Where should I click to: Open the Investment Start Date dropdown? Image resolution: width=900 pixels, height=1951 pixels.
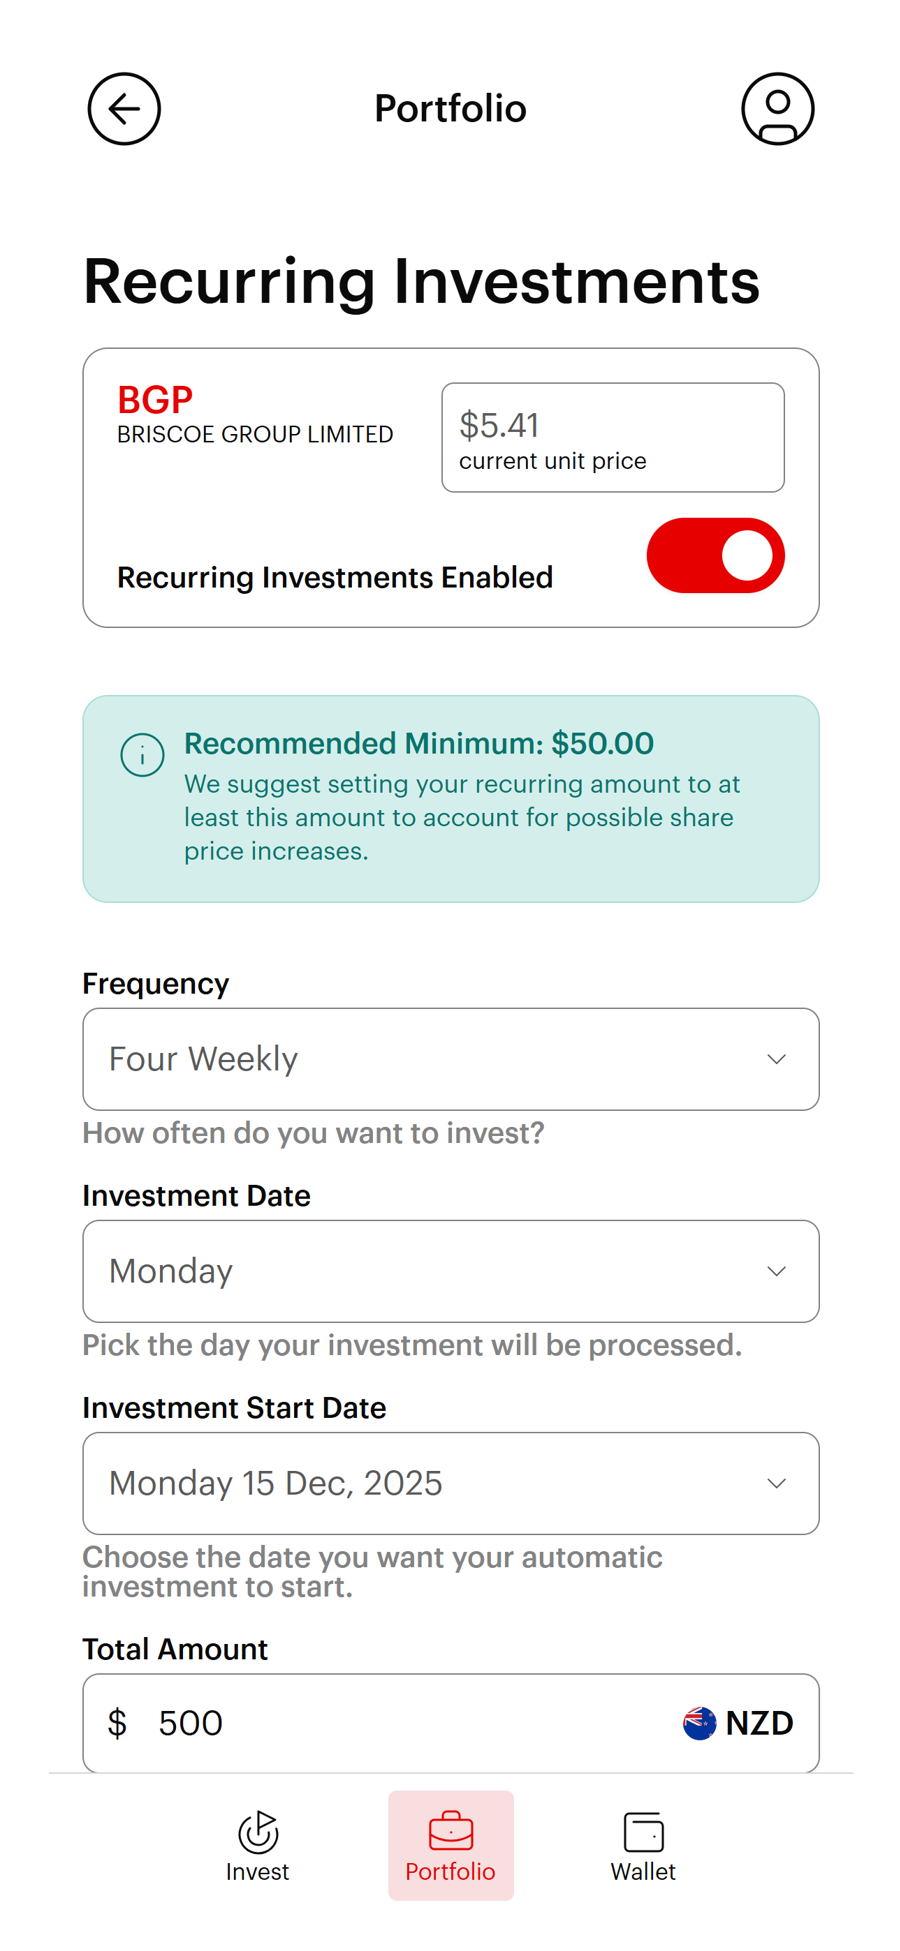[x=450, y=1483]
